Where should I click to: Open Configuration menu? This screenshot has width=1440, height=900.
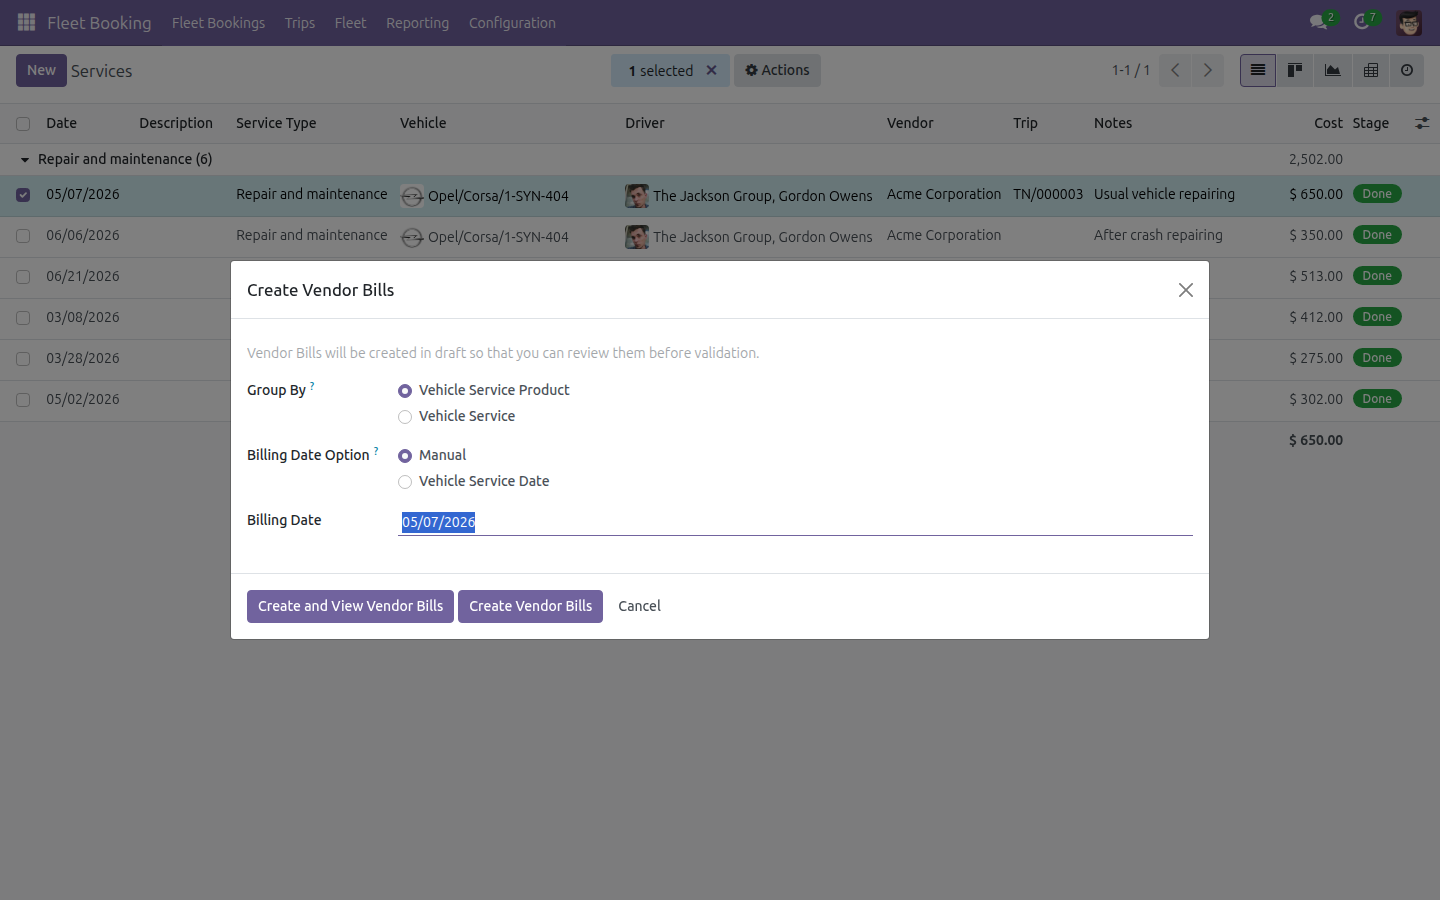(x=512, y=23)
